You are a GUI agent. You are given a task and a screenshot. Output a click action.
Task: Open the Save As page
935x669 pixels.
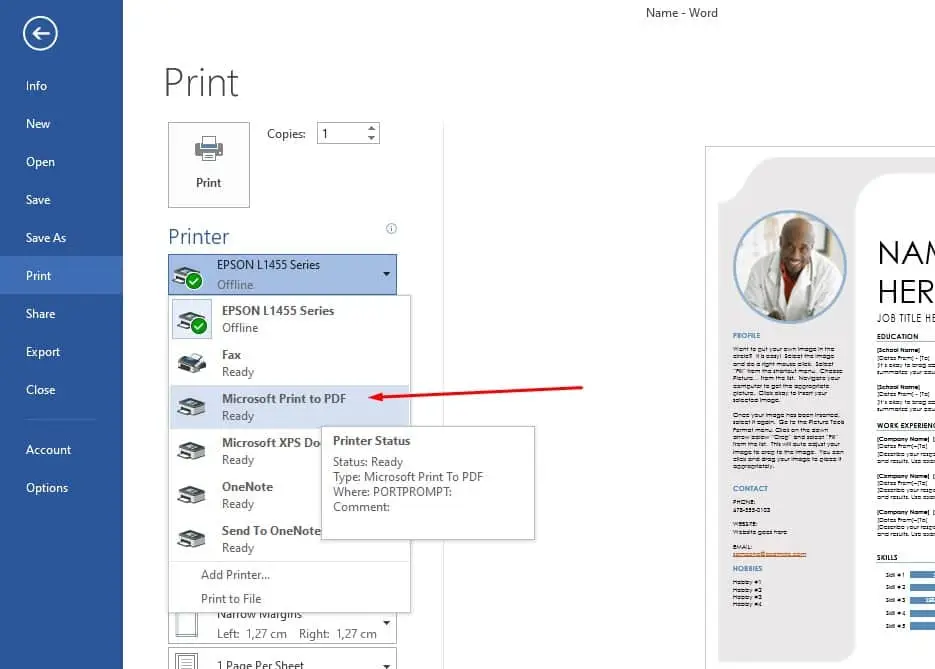[x=45, y=238]
